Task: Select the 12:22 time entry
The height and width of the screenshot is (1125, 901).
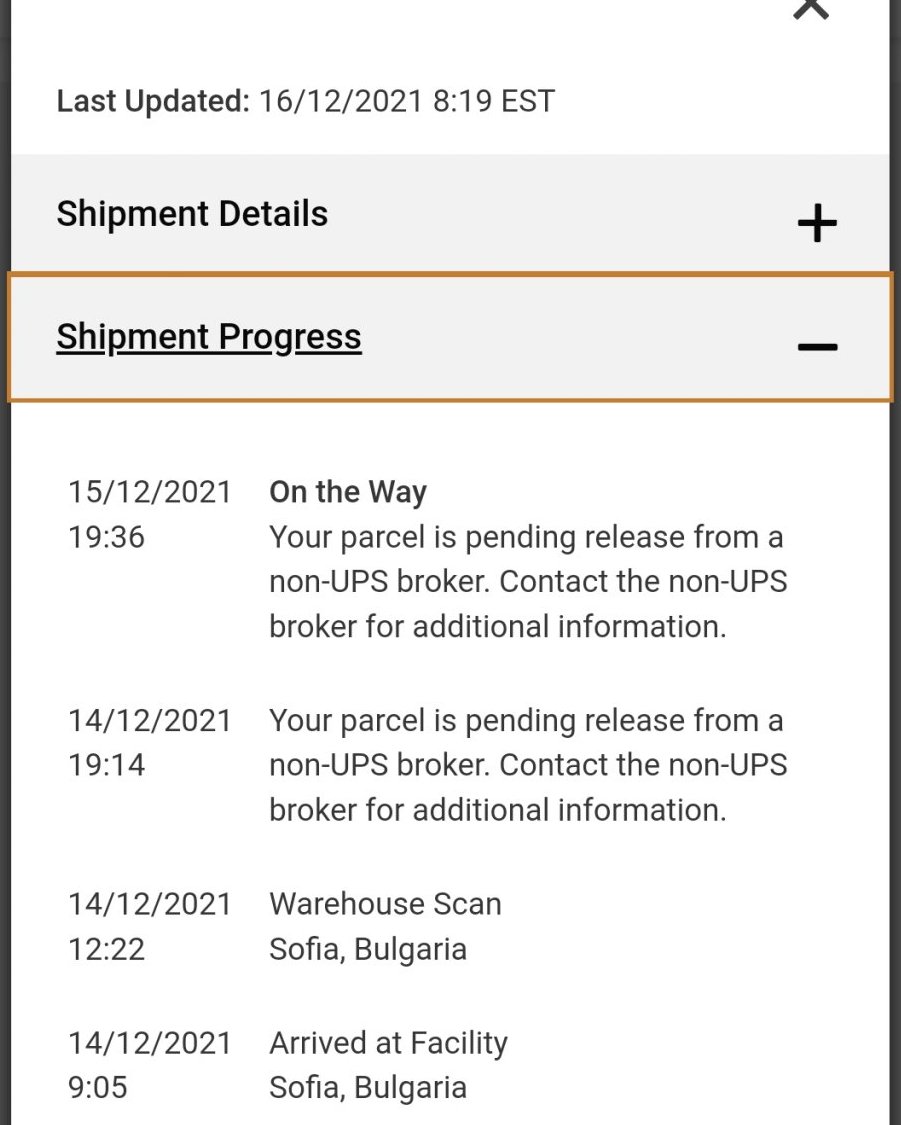Action: coord(106,949)
